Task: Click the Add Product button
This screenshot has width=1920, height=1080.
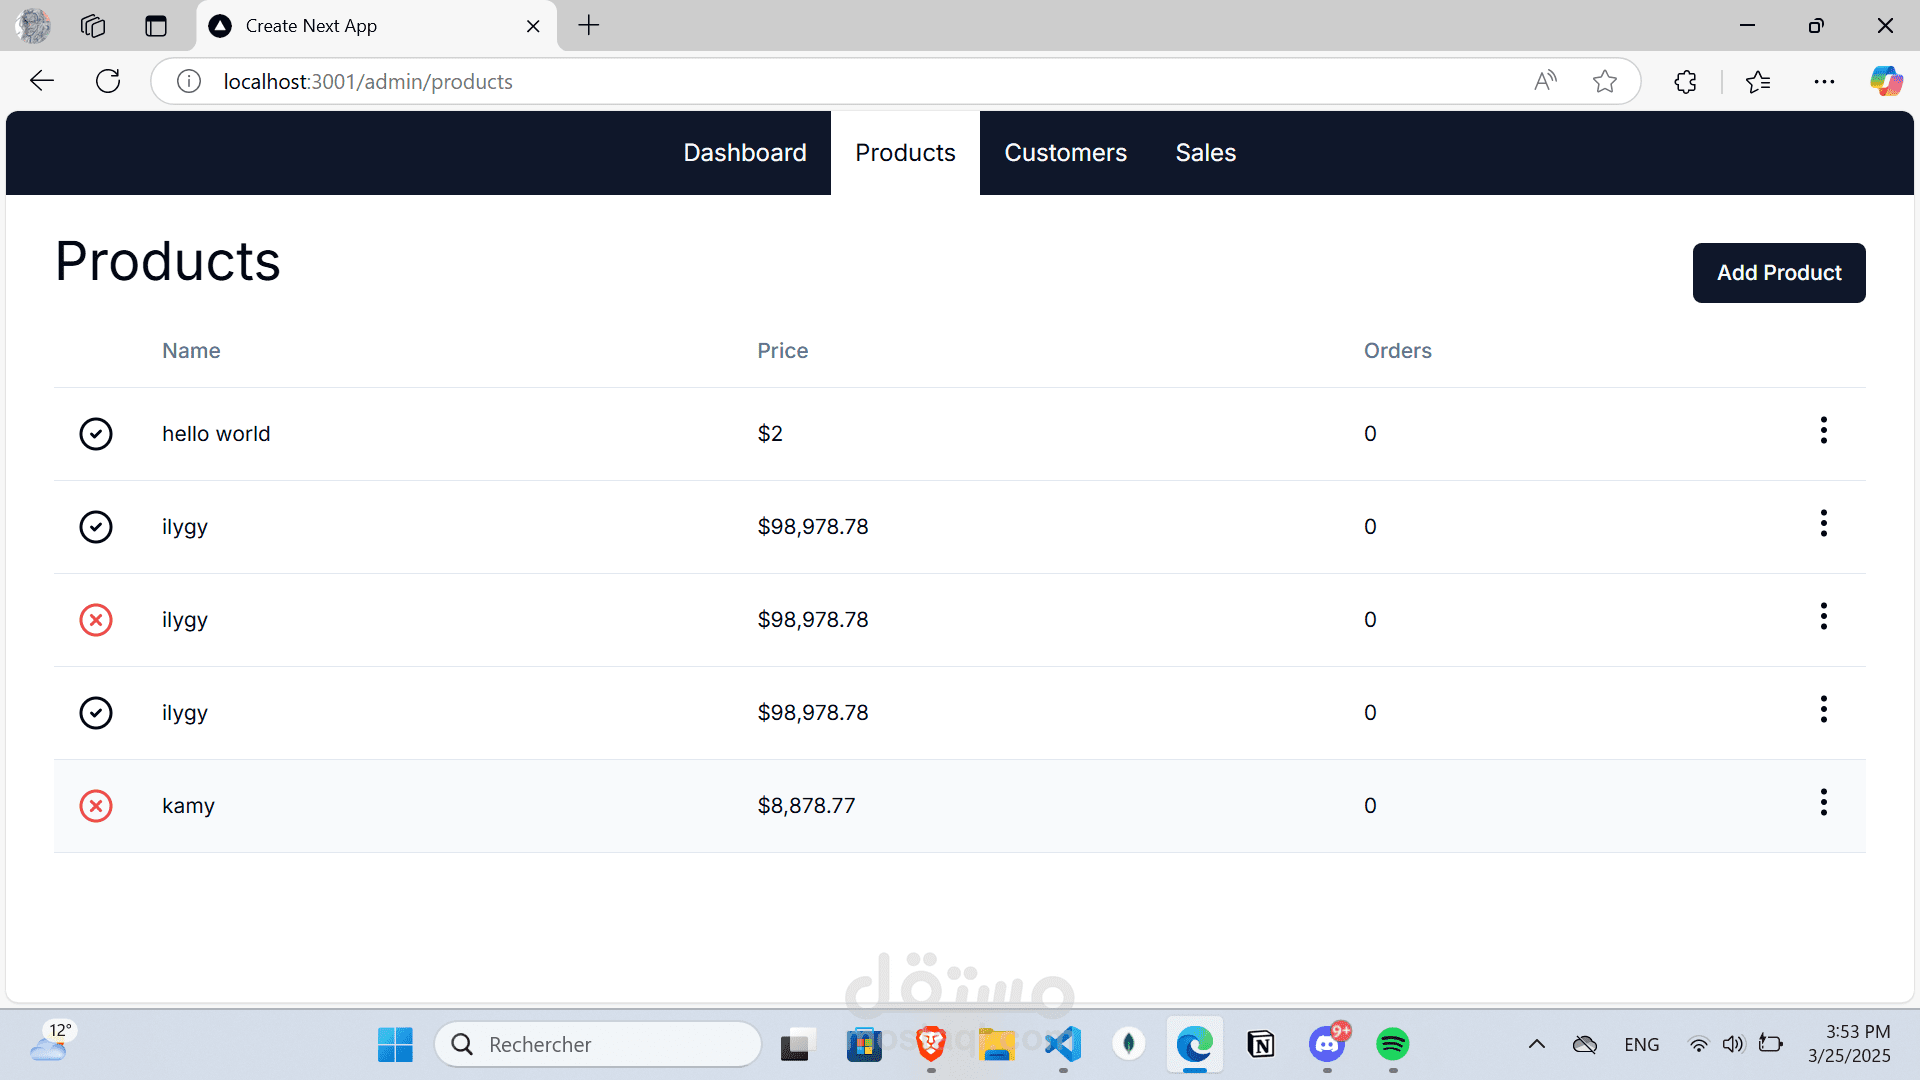Action: (x=1778, y=273)
